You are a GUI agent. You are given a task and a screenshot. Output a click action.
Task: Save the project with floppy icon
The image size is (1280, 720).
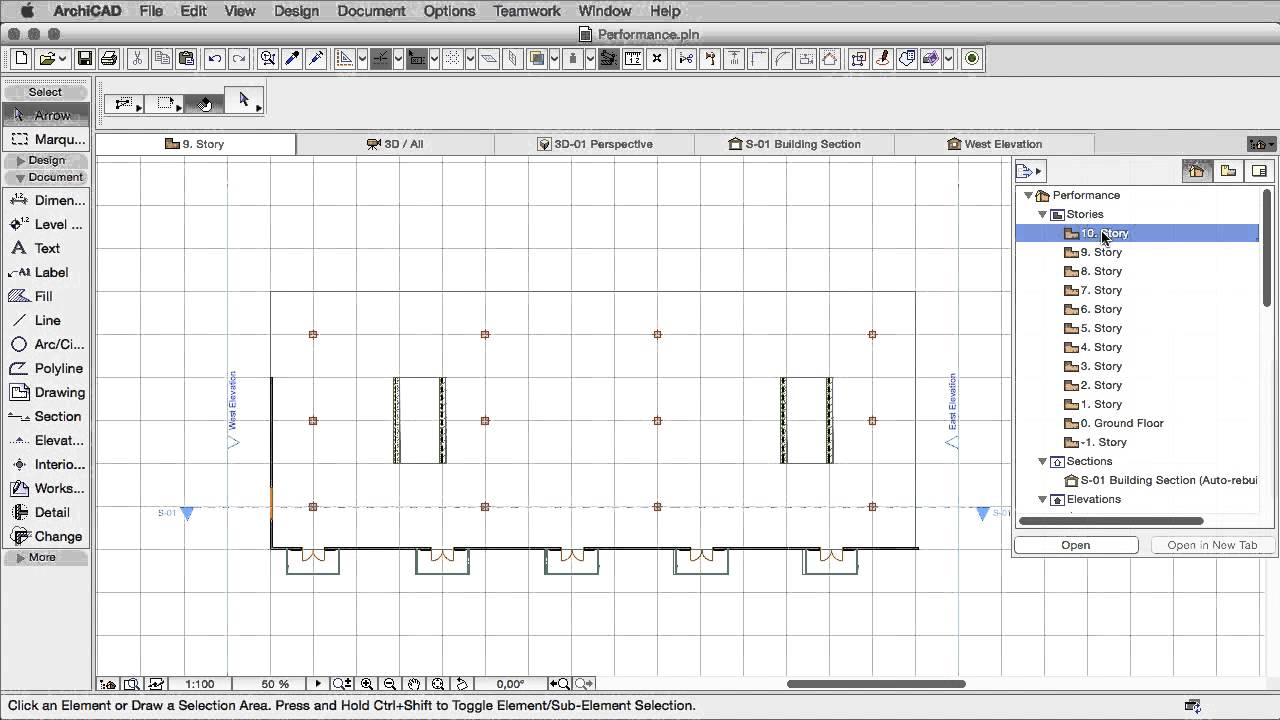tap(85, 59)
